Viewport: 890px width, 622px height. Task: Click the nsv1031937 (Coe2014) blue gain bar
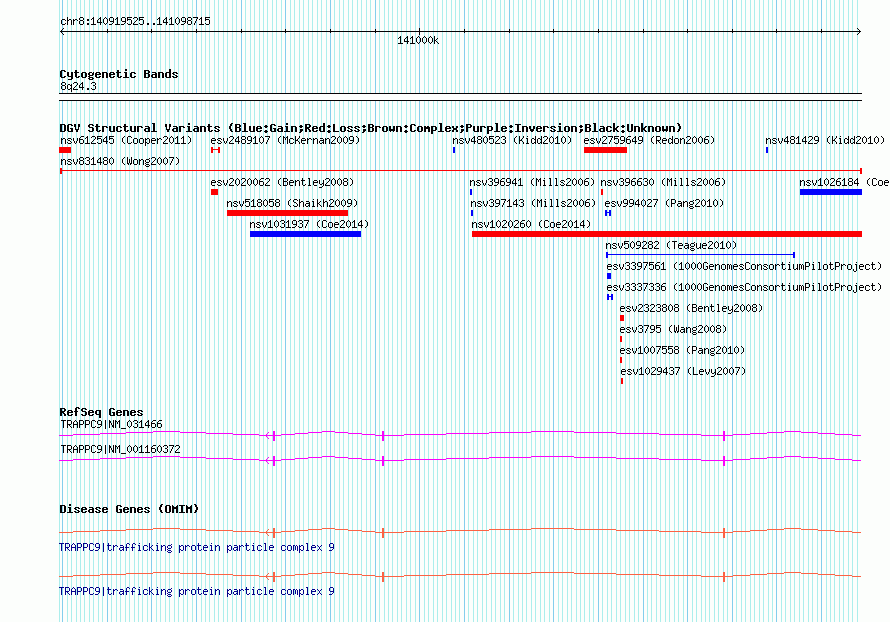(305, 234)
